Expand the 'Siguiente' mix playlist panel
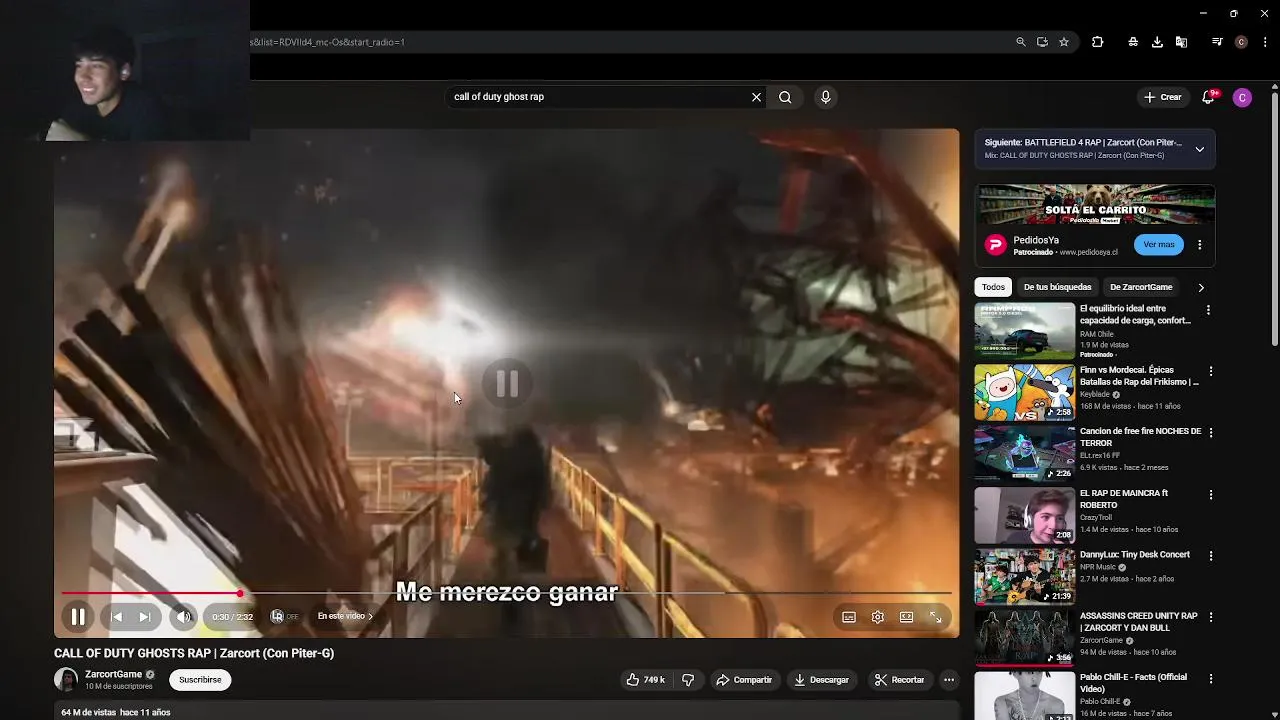This screenshot has height=720, width=1280. pos(1199,149)
